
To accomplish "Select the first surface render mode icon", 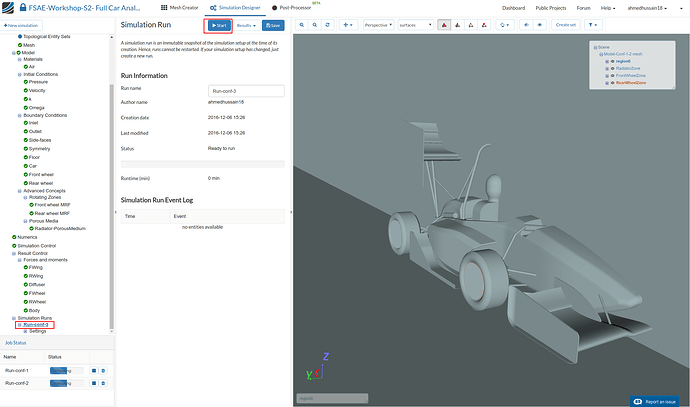I will [x=444, y=24].
